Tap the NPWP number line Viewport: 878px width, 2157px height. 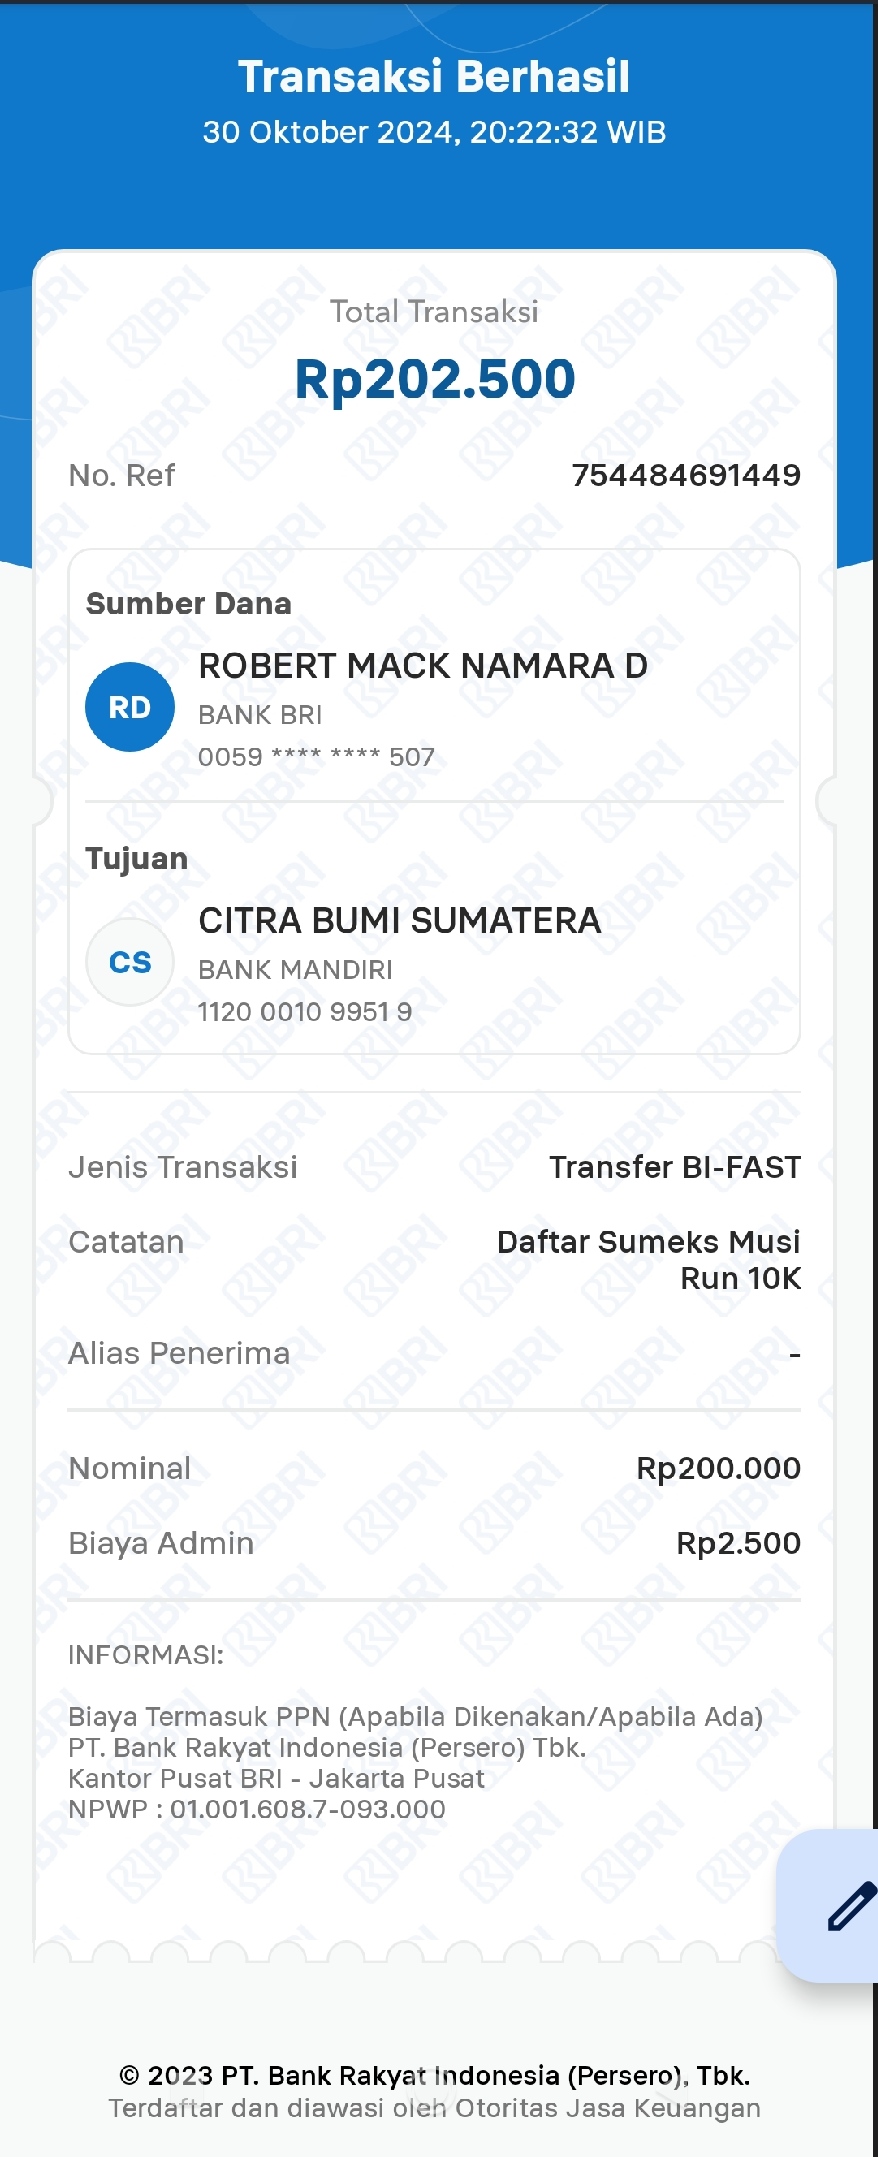click(x=257, y=1809)
